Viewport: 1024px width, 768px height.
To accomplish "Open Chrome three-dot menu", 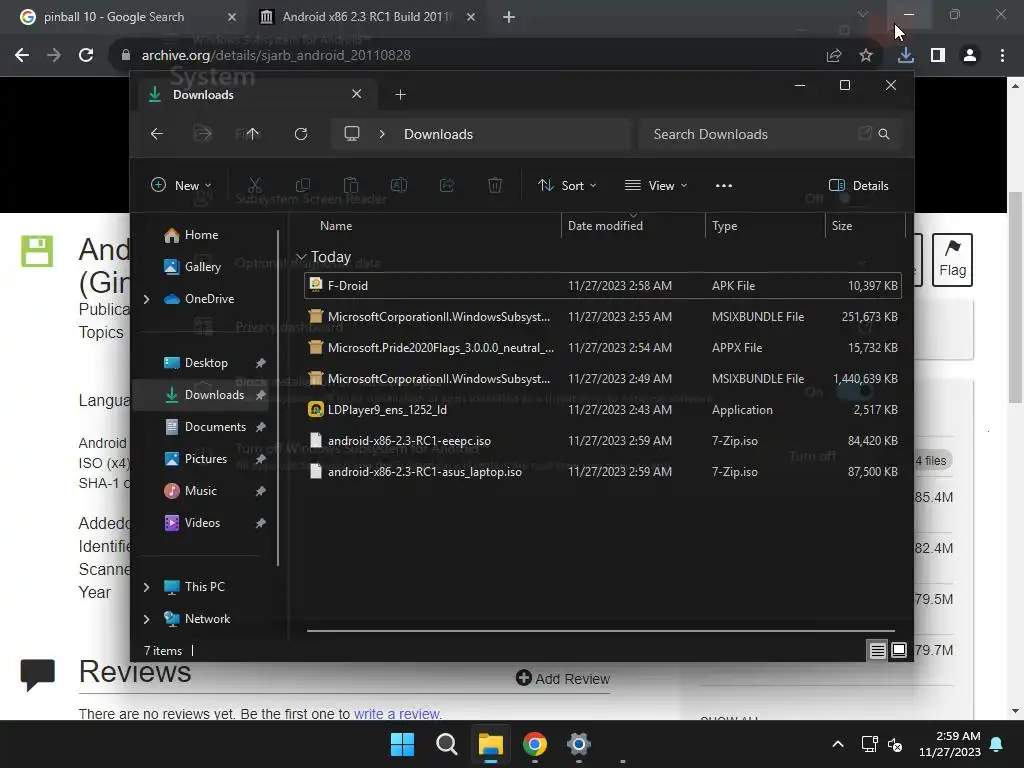I will 1002,56.
